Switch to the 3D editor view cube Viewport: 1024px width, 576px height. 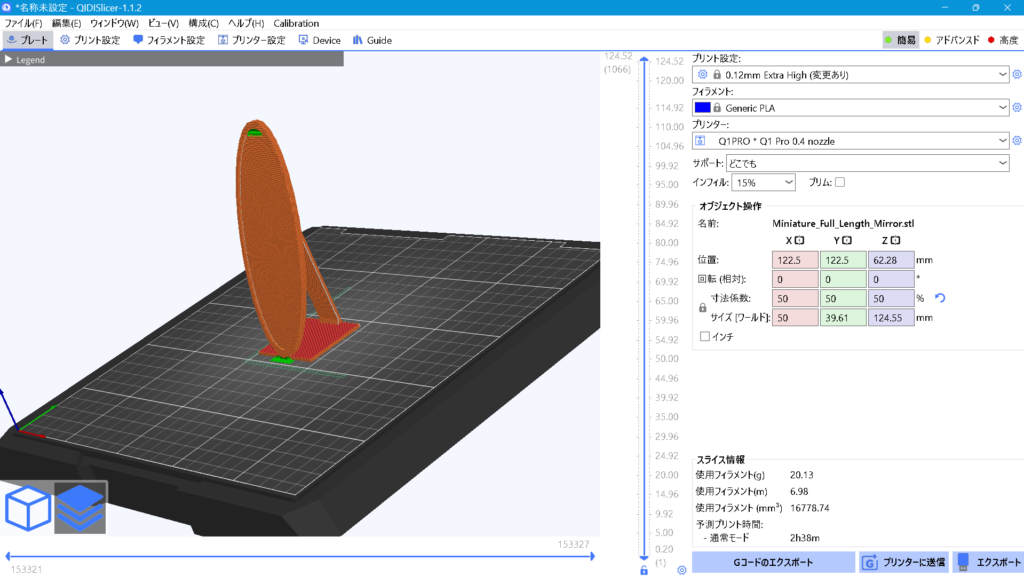click(28, 509)
